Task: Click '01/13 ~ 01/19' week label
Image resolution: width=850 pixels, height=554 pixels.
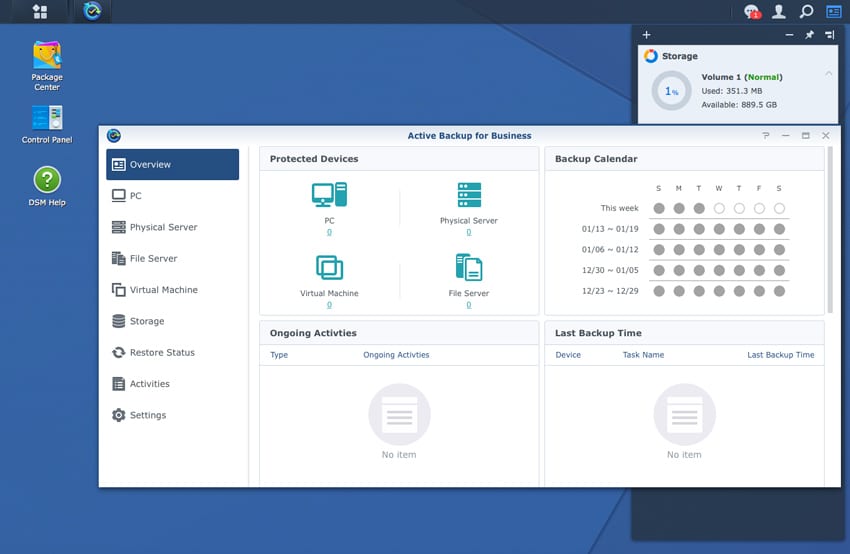Action: point(610,229)
